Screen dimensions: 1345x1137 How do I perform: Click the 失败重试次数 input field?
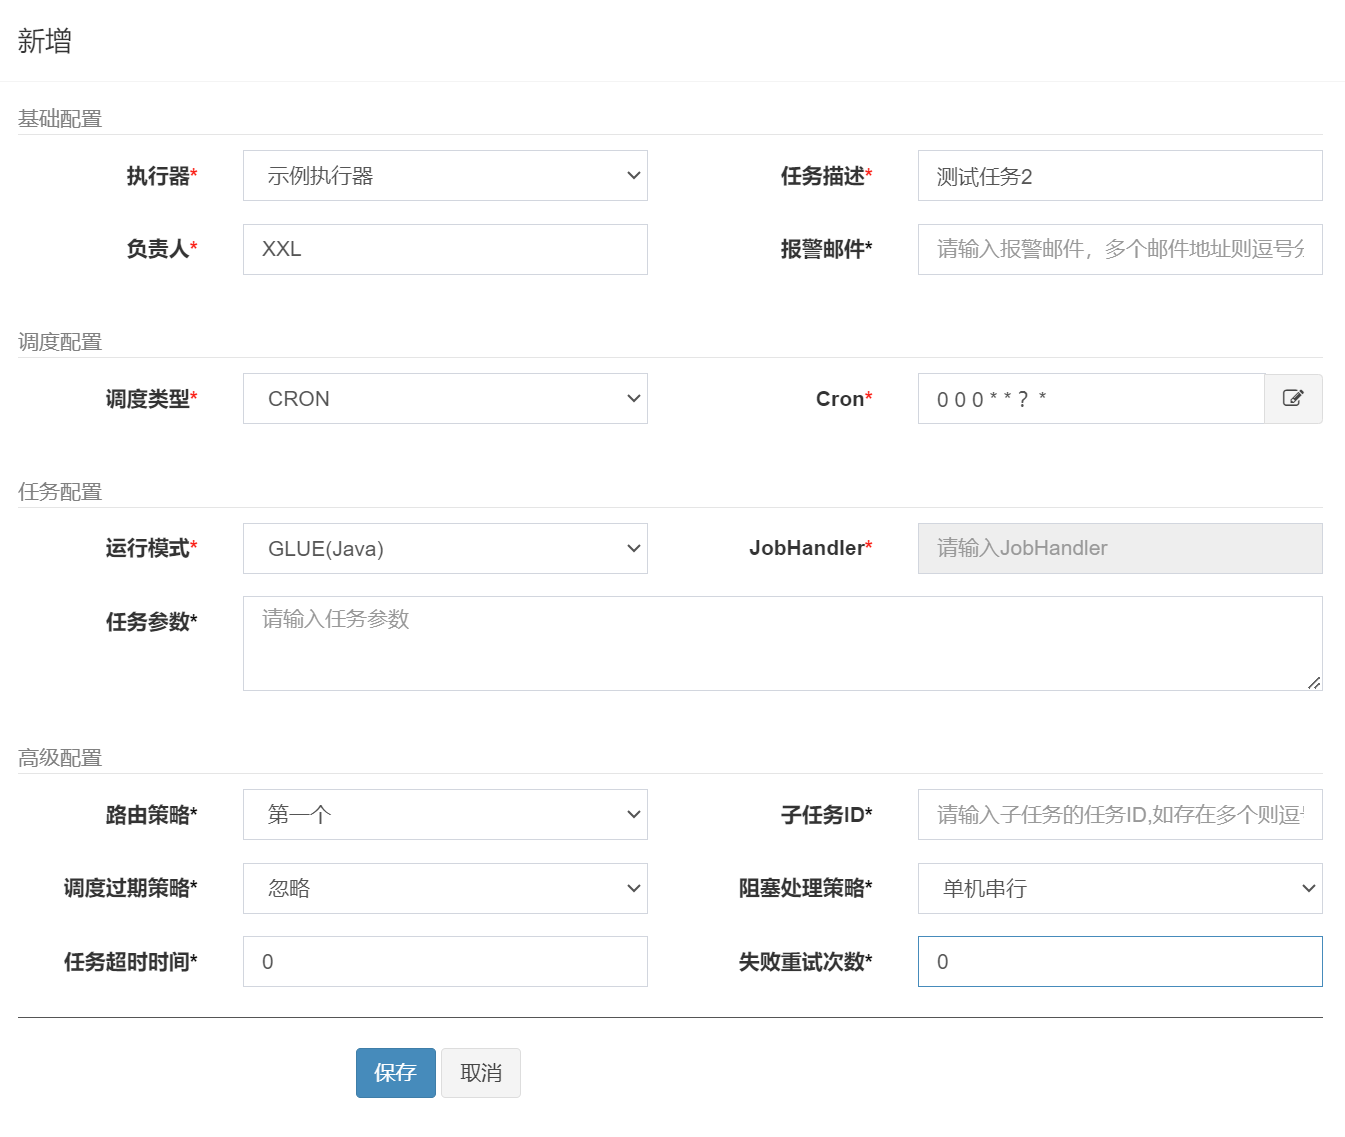click(x=1119, y=962)
